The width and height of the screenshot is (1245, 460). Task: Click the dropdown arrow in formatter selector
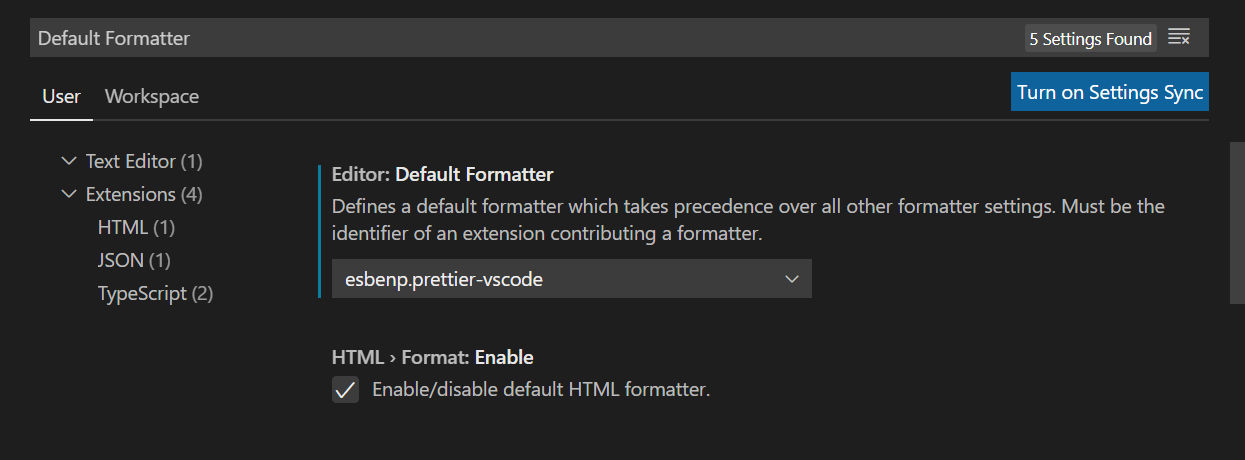[x=792, y=279]
